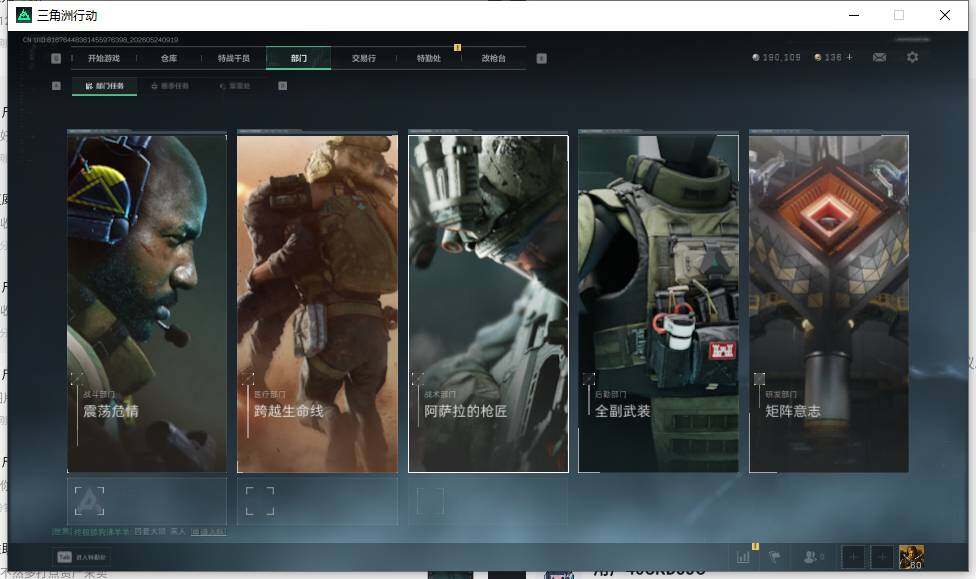Open the player avatar at bottom right
Image resolution: width=976 pixels, height=579 pixels.
(x=911, y=557)
